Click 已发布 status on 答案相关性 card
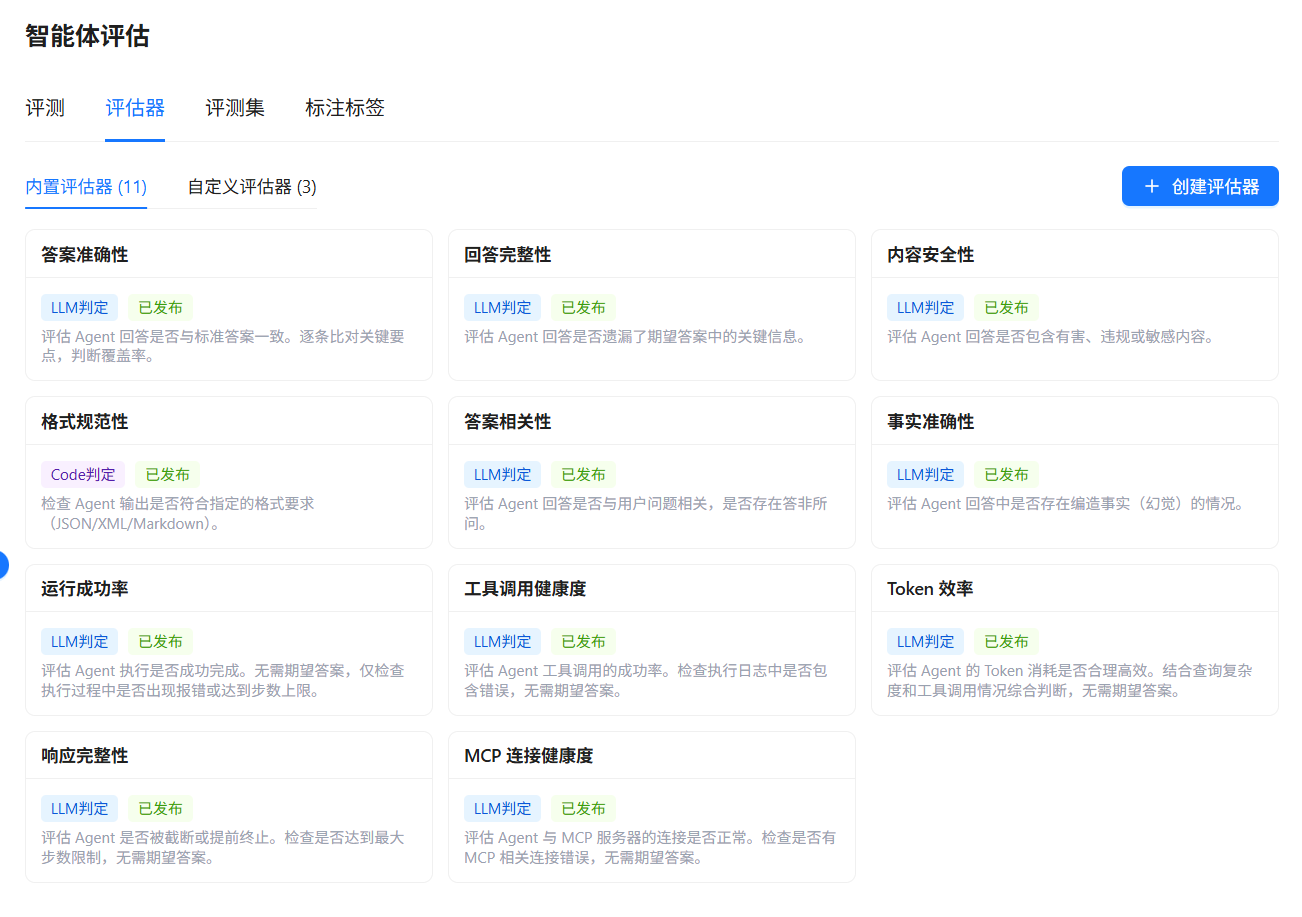This screenshot has height=917, width=1302. pos(583,474)
